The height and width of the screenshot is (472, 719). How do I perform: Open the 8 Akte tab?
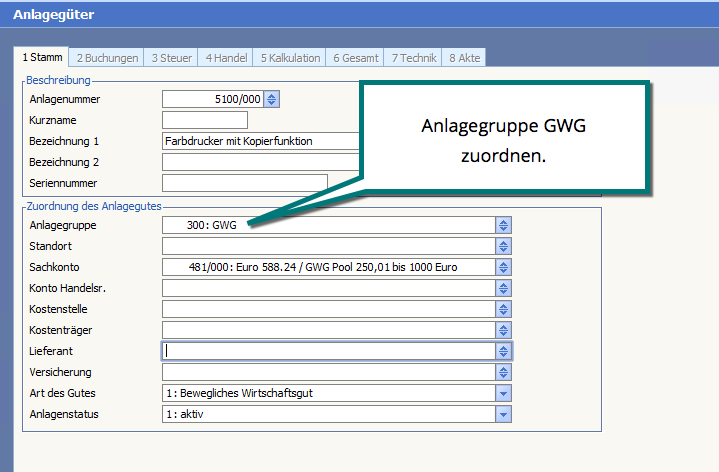(x=465, y=58)
